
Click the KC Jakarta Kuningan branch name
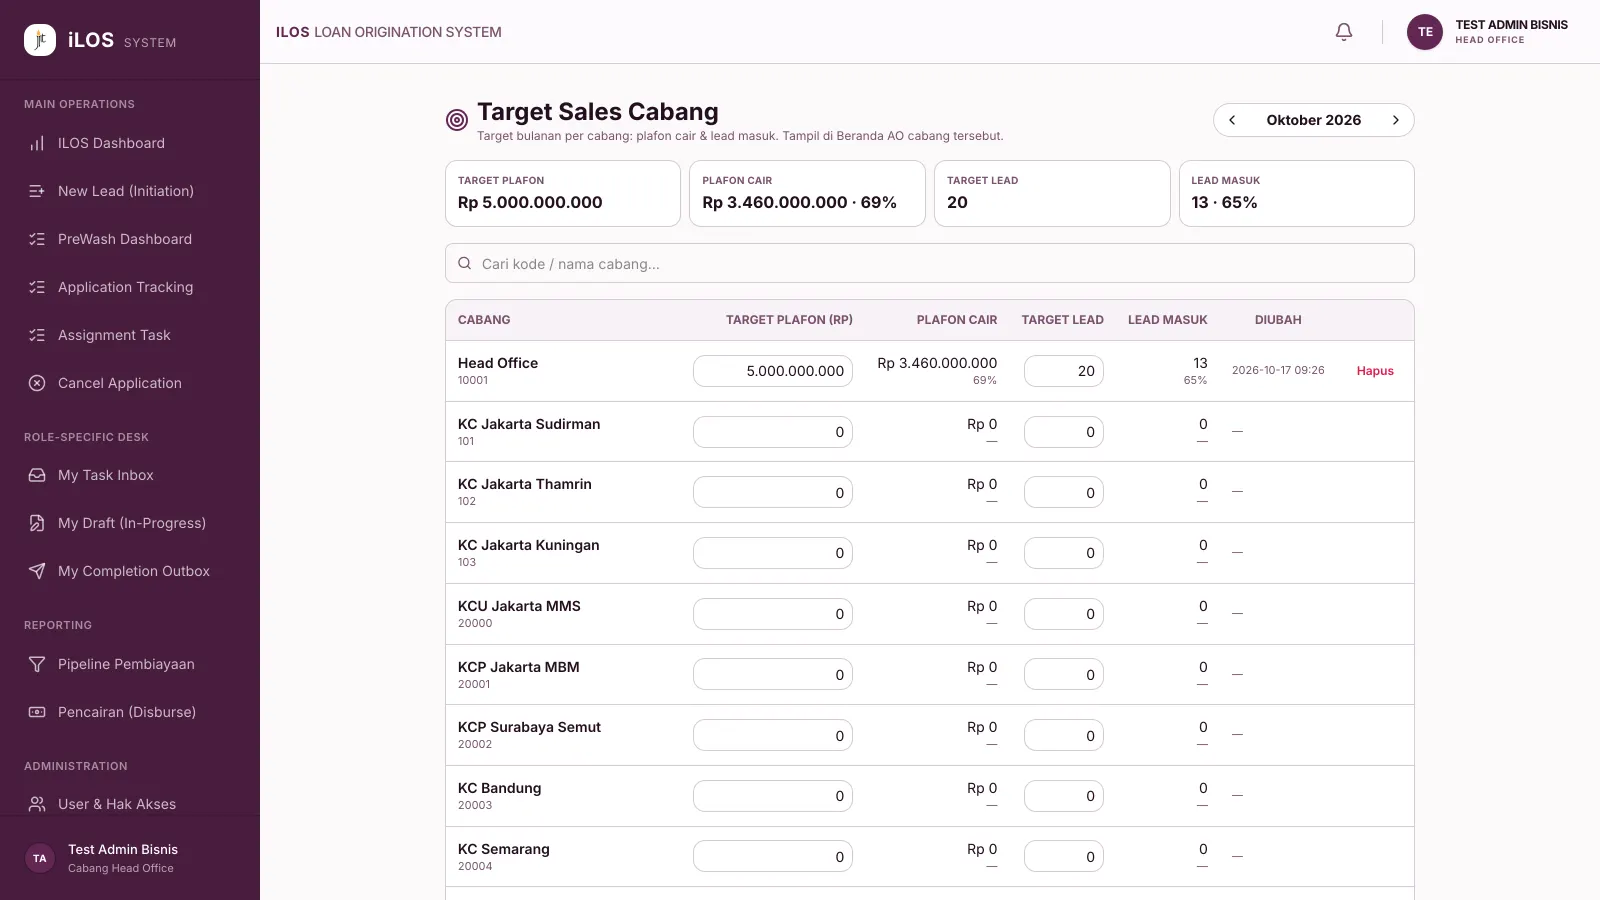(x=529, y=545)
